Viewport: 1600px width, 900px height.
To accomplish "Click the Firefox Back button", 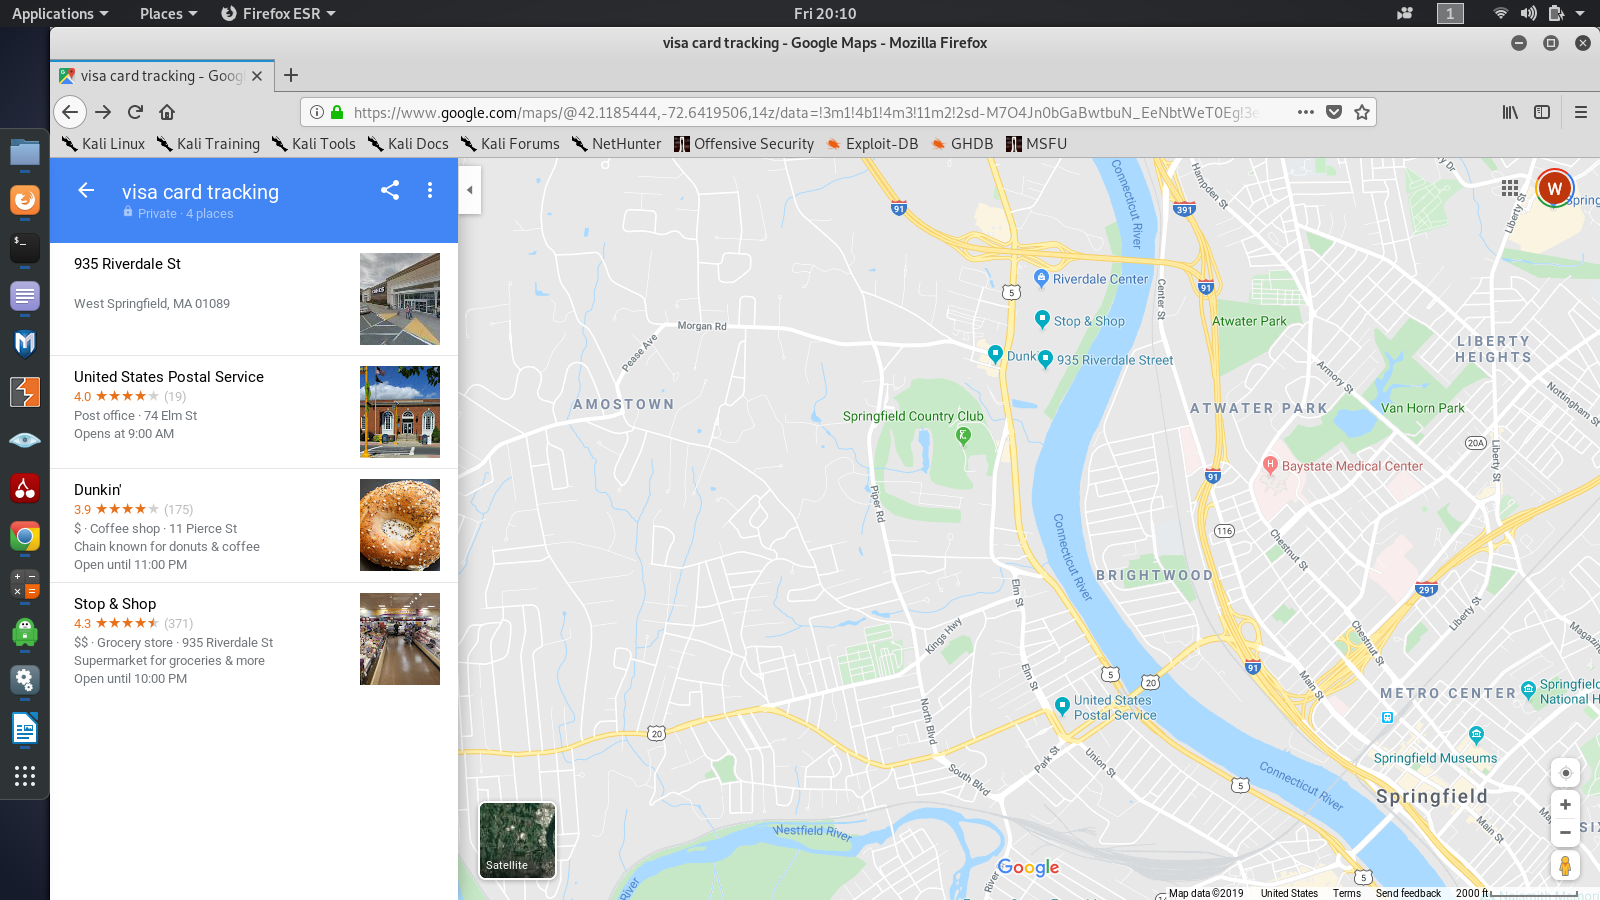I will [69, 112].
